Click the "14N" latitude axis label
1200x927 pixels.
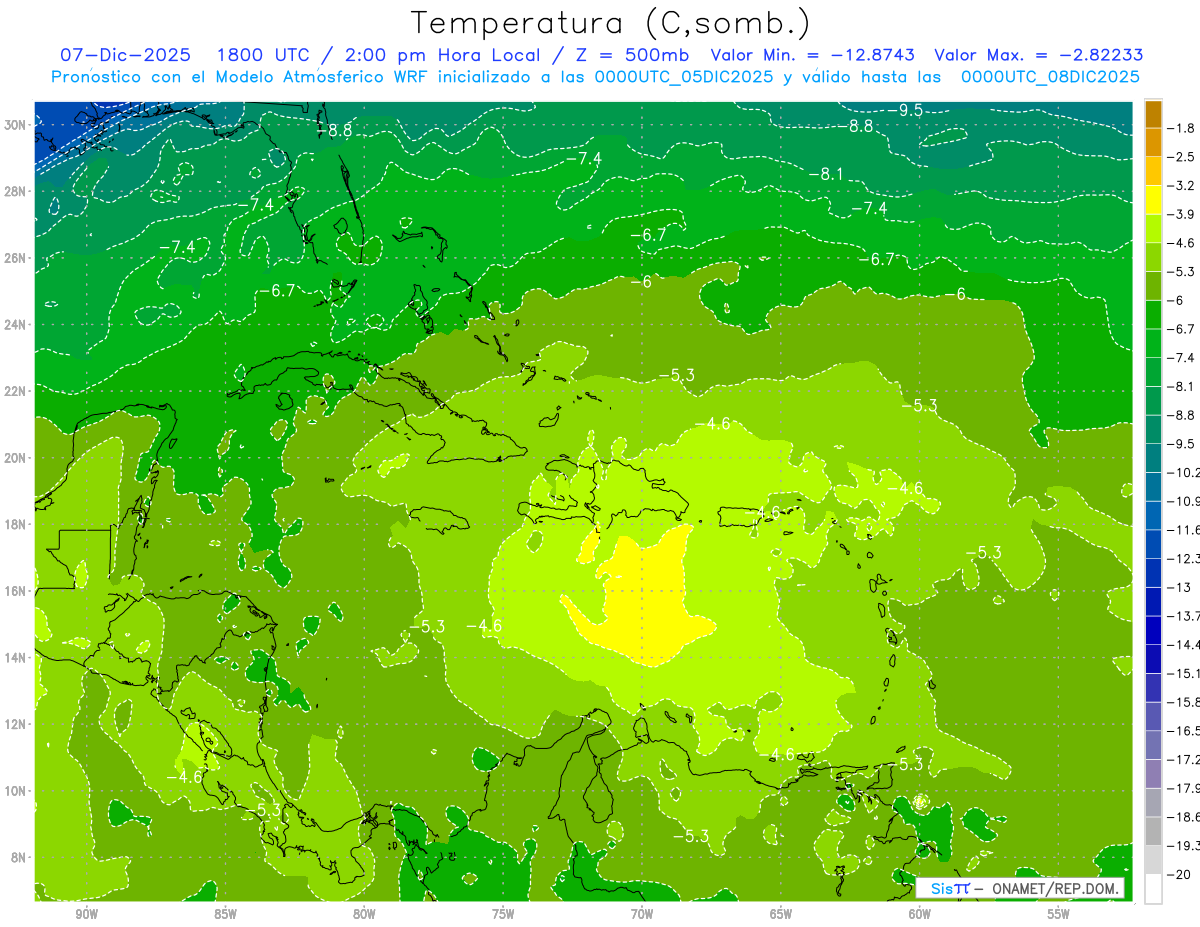(x=16, y=657)
